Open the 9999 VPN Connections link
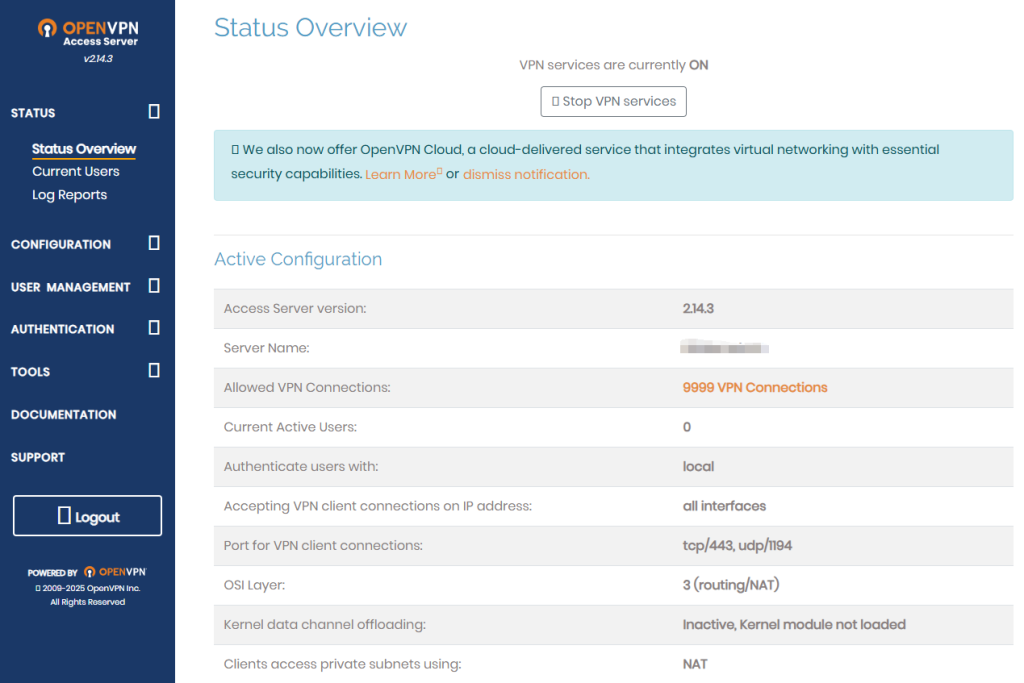Screen dimensions: 1024x683 755,388
